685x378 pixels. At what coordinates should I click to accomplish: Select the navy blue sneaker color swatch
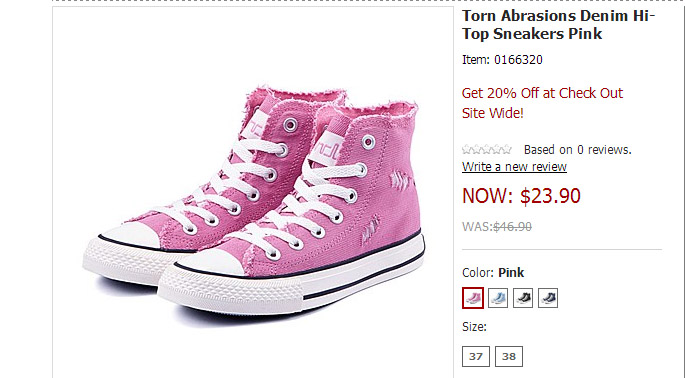pos(548,298)
